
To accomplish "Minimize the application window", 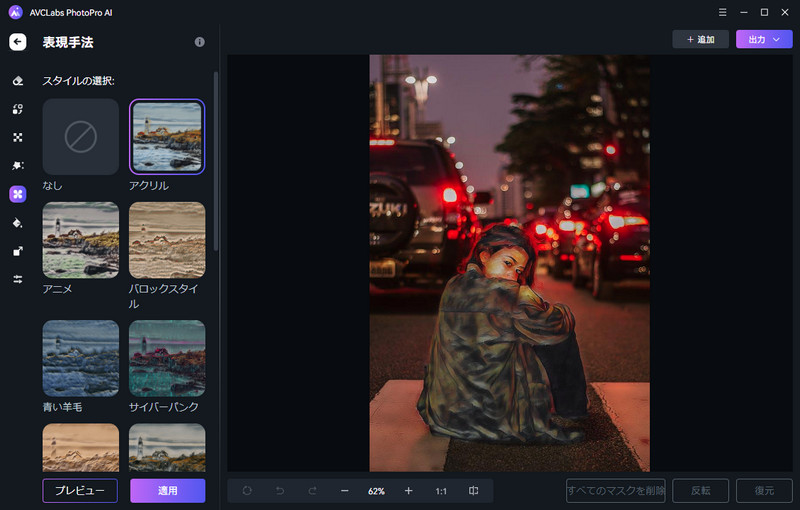I will [x=744, y=12].
